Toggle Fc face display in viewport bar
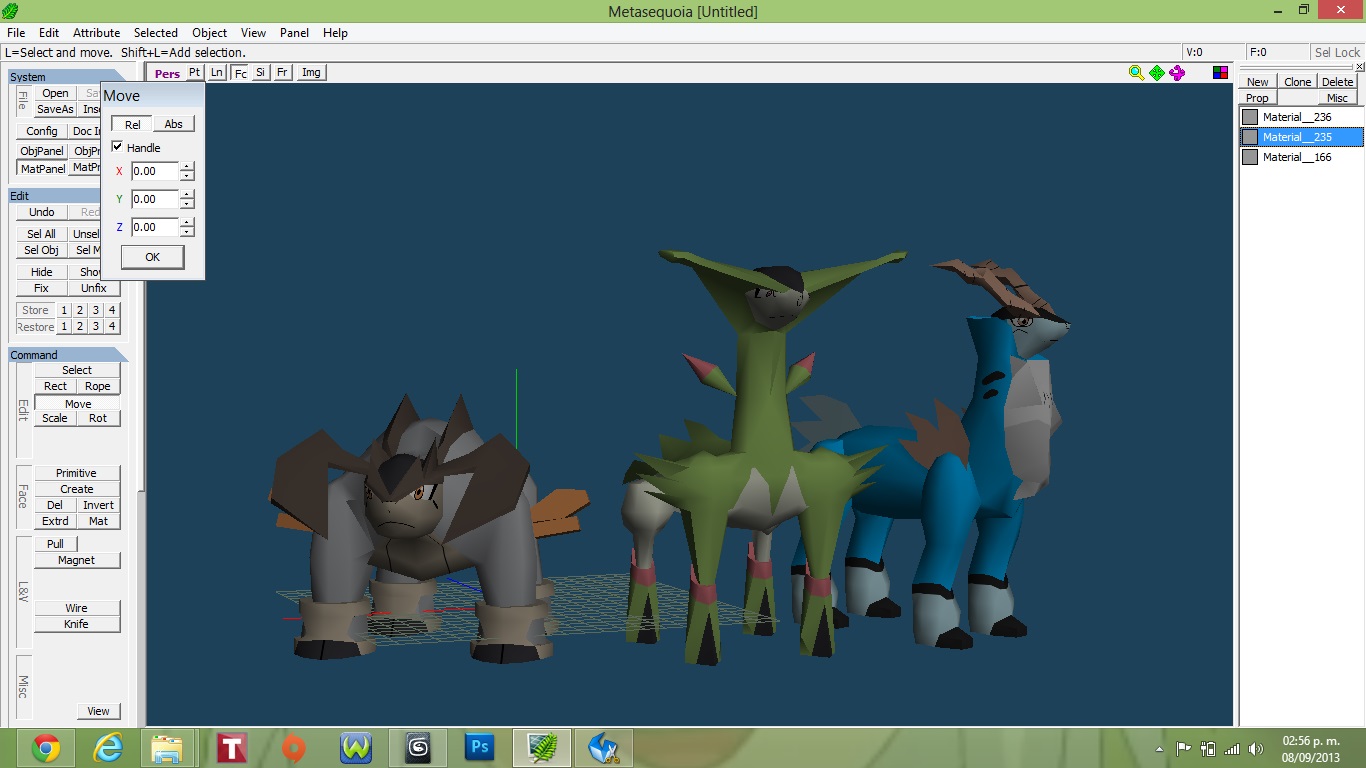 tap(240, 73)
